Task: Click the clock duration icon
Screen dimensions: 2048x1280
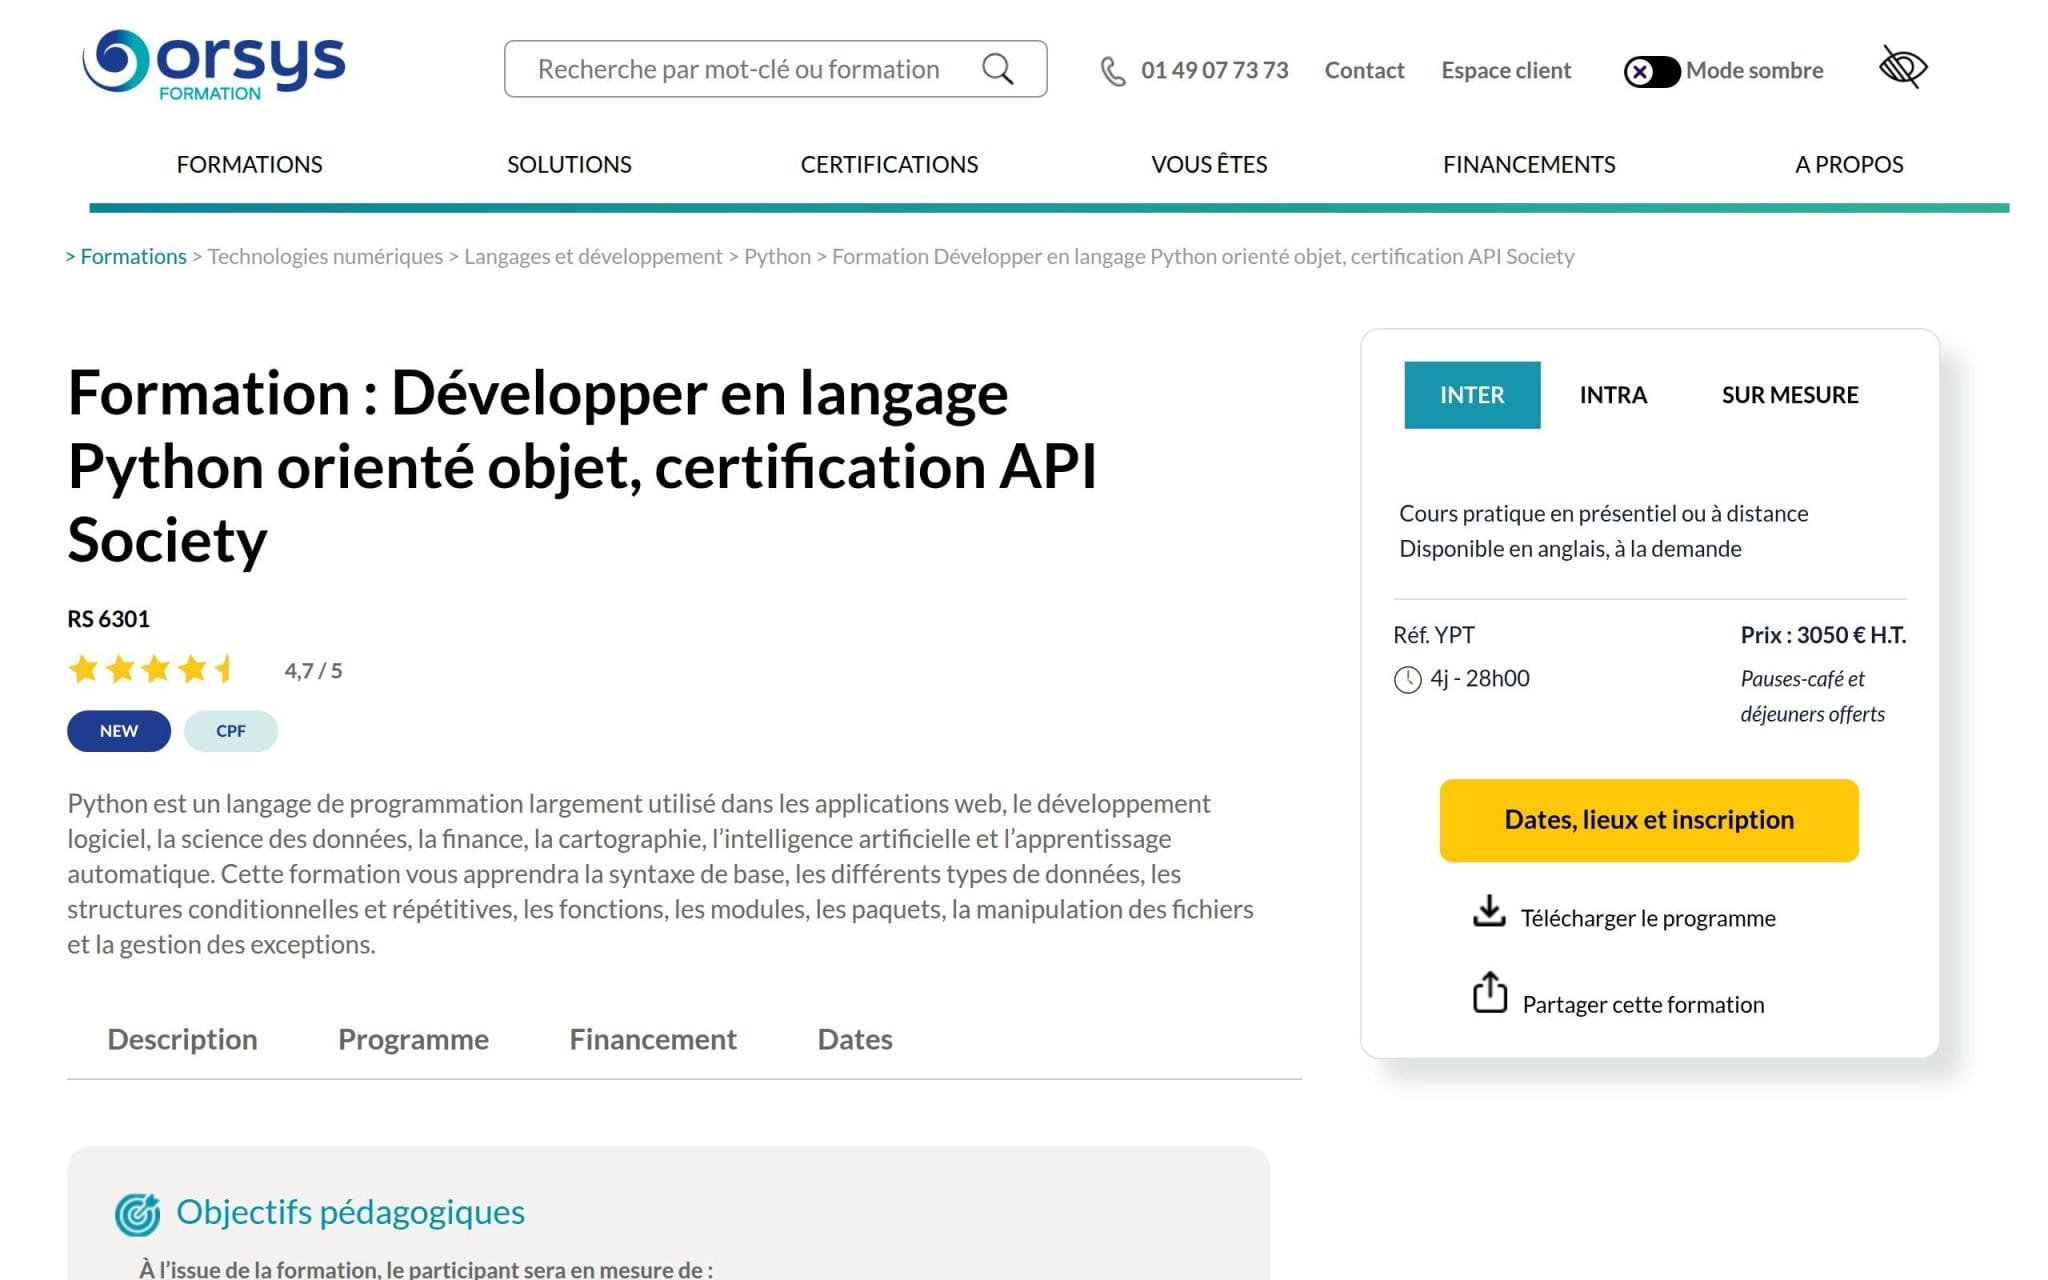Action: coord(1407,680)
